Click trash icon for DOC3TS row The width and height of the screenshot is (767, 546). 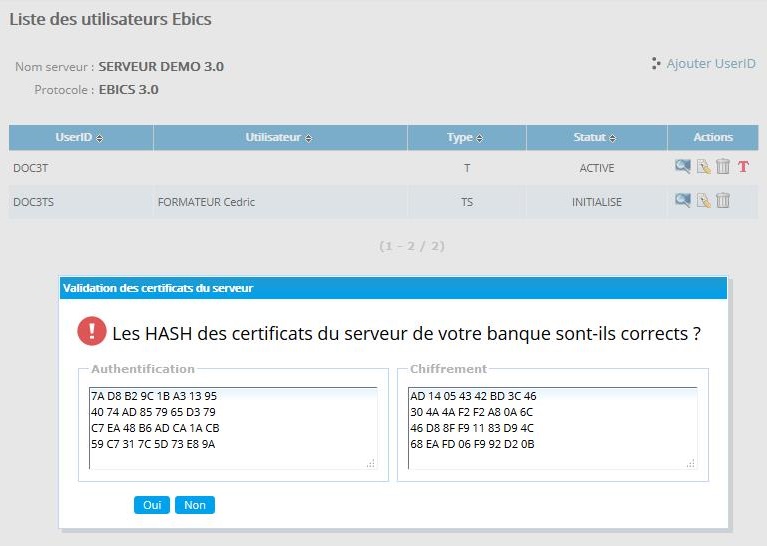coord(723,201)
